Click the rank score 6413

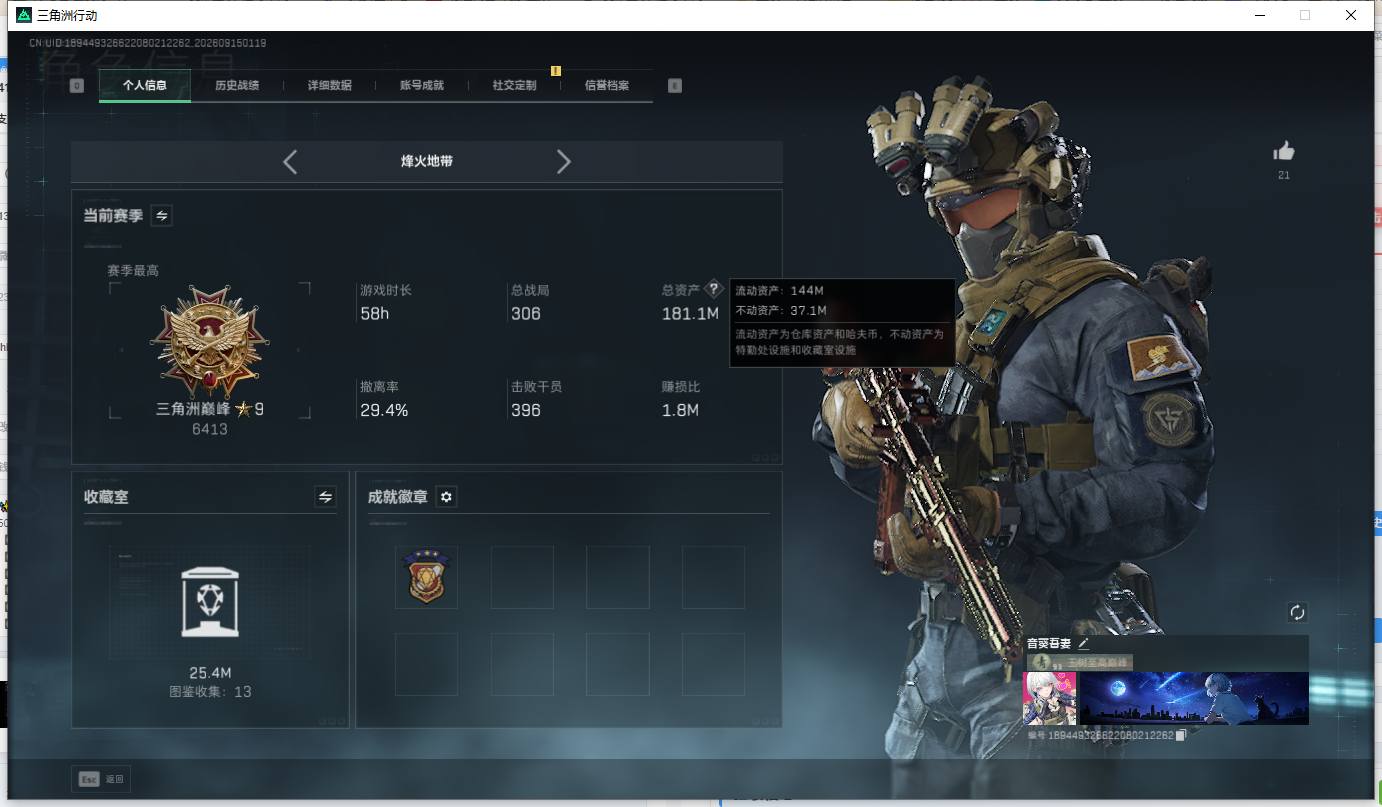[x=210, y=429]
